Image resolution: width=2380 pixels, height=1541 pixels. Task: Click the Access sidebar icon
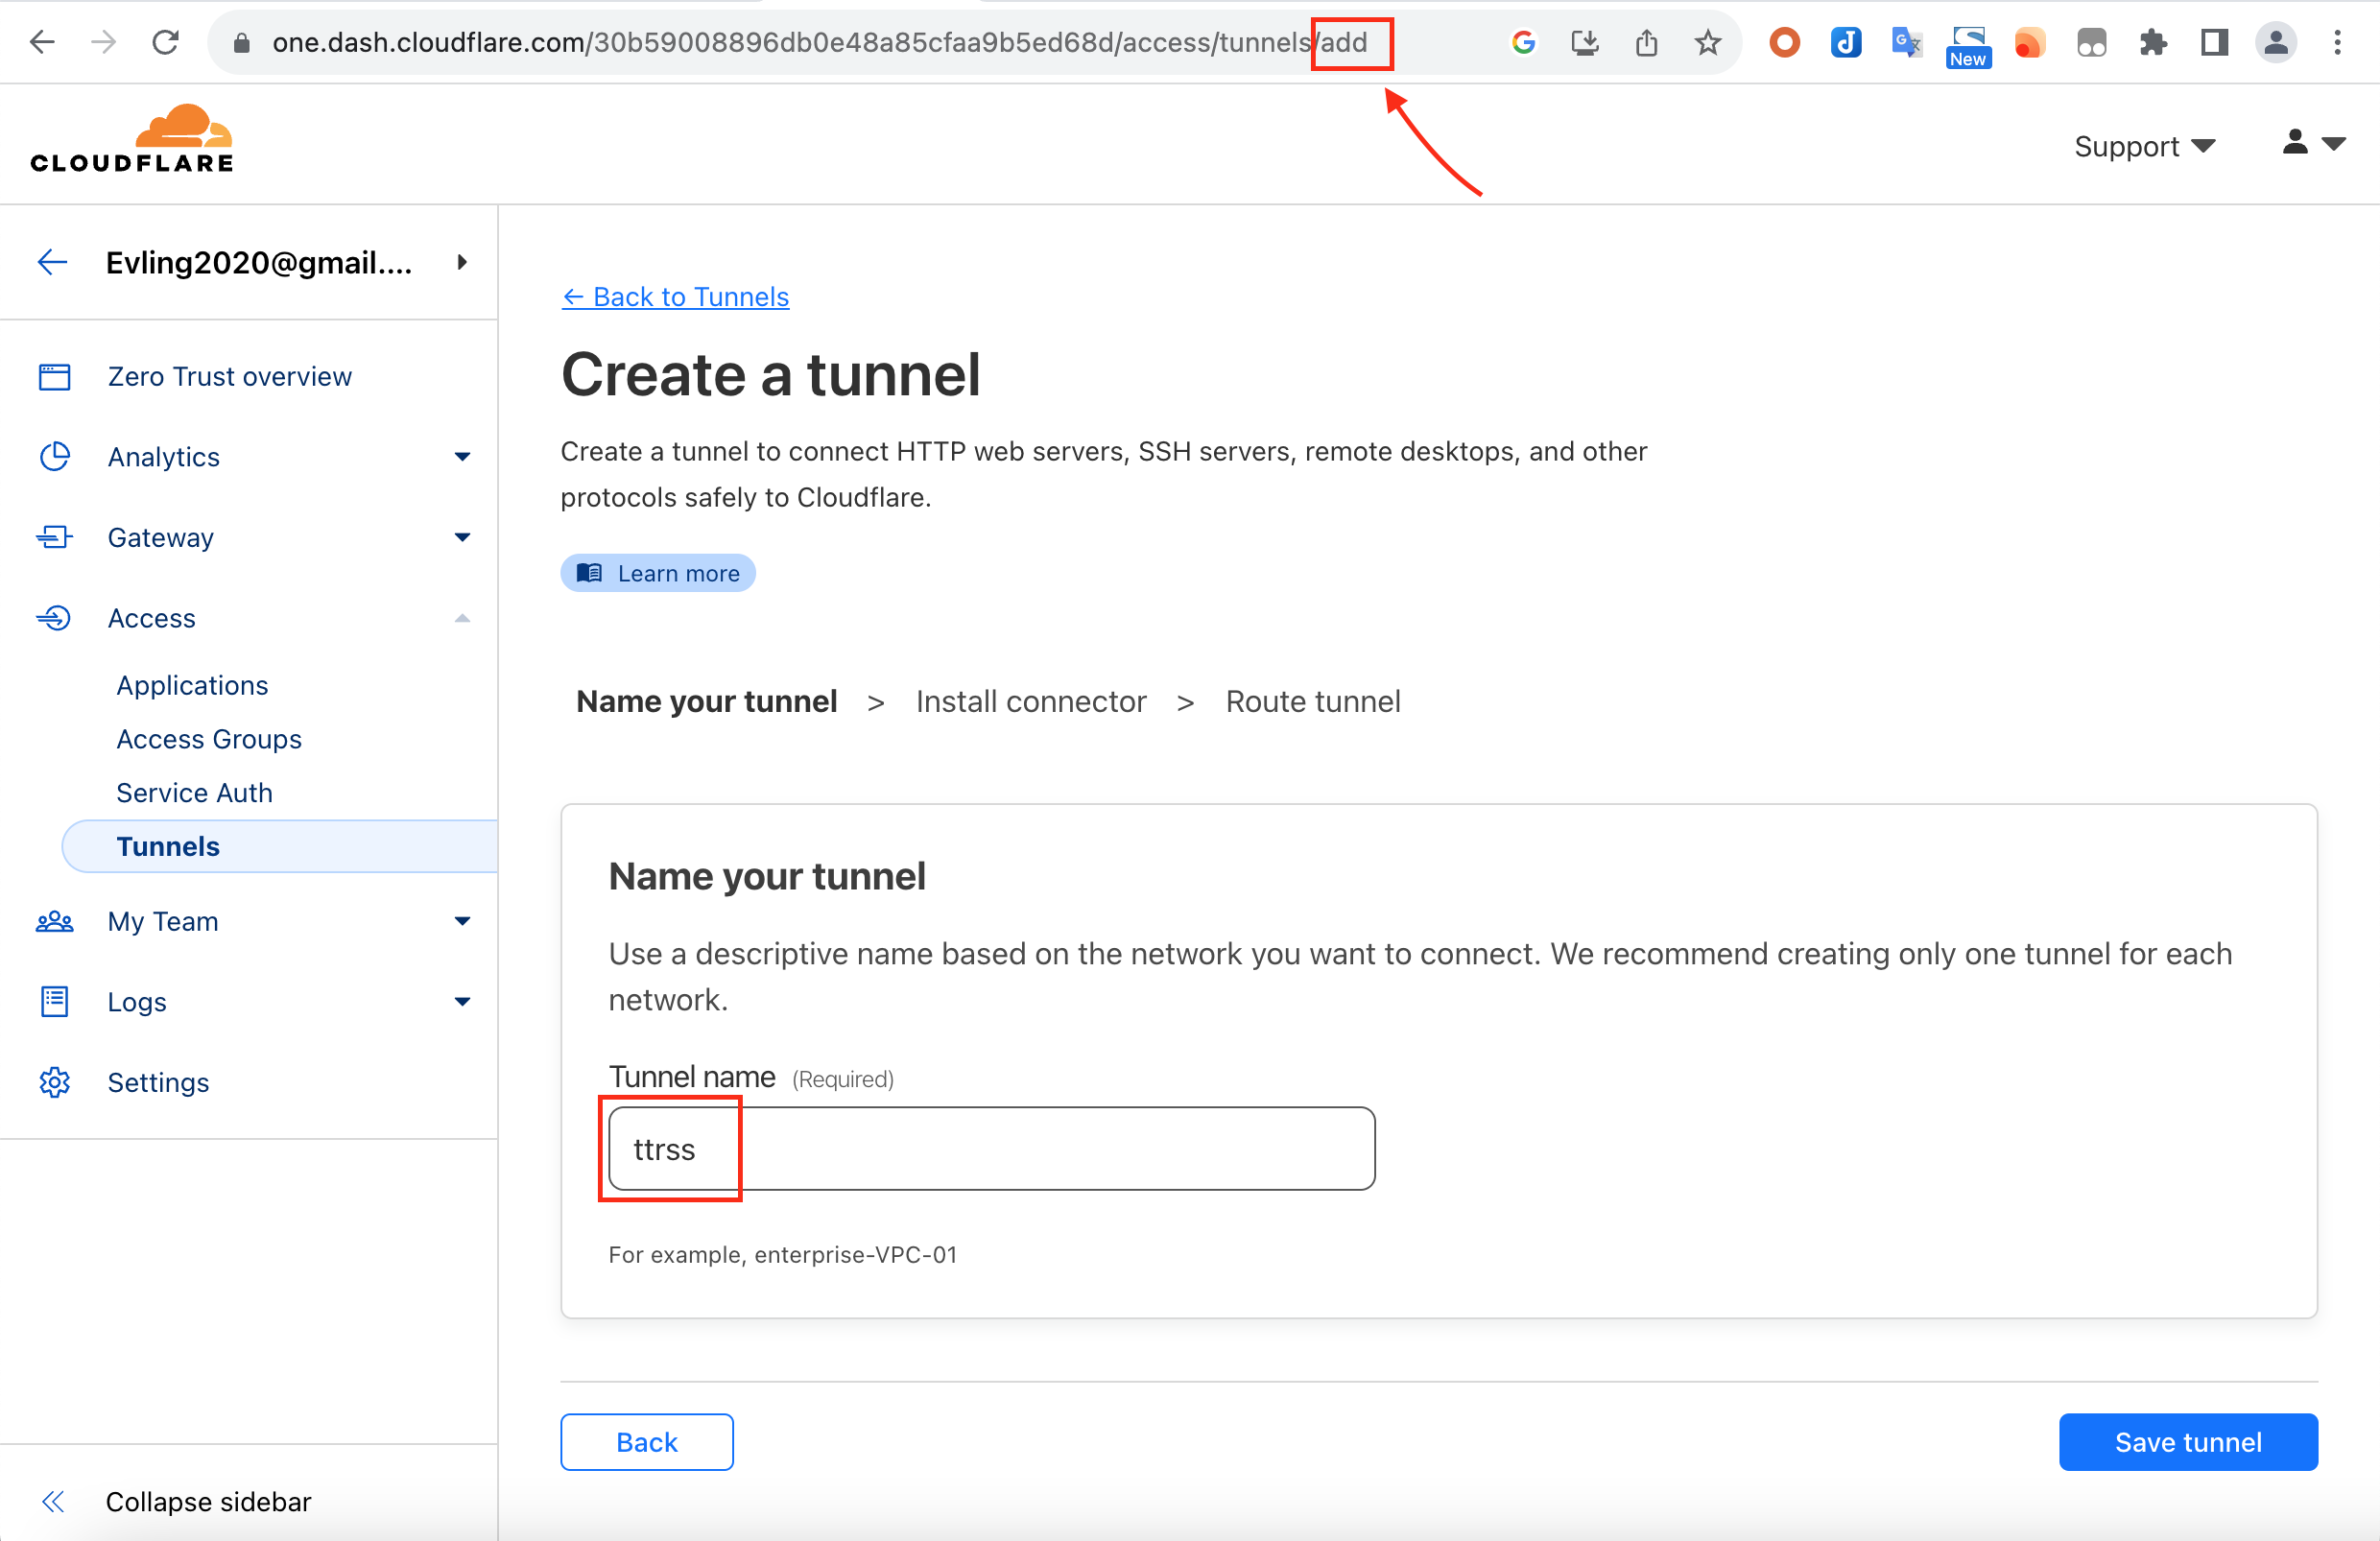[x=54, y=618]
